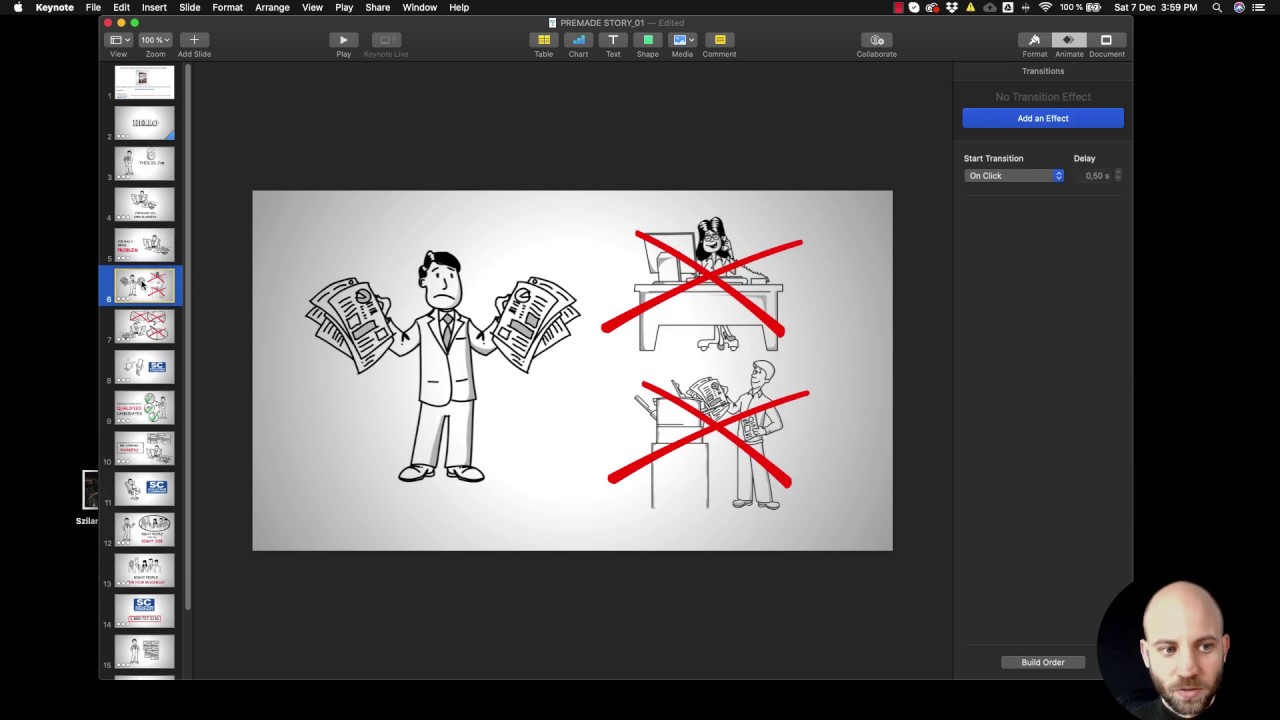Image resolution: width=1280 pixels, height=720 pixels.
Task: Click the slide navigator scrollbar
Action: (x=187, y=335)
